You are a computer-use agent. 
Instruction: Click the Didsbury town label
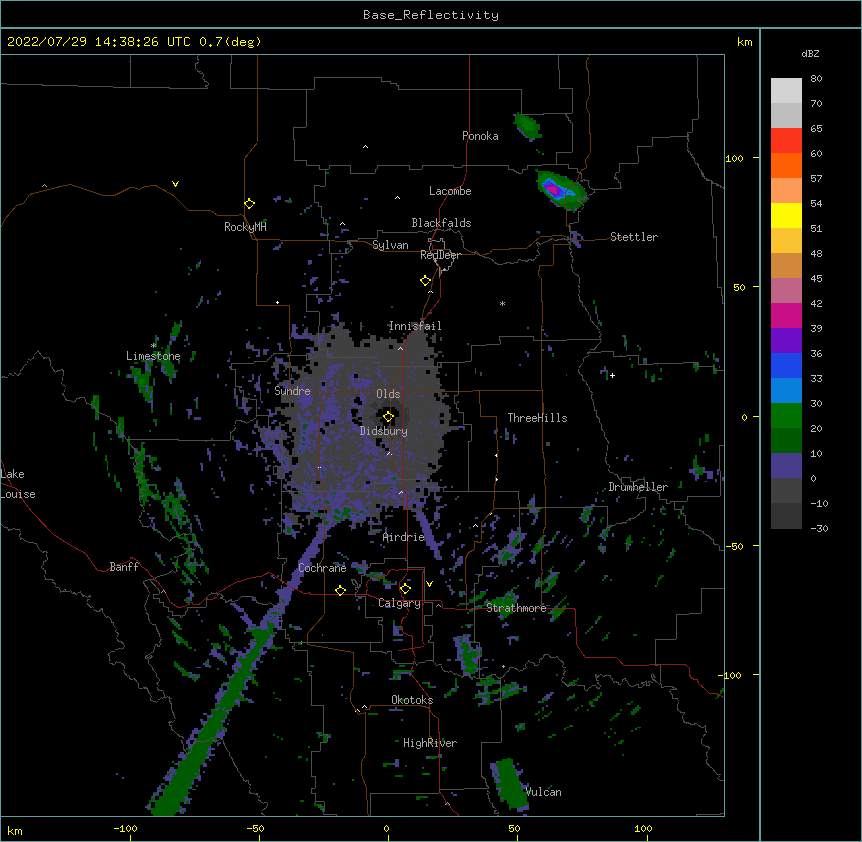point(384,431)
